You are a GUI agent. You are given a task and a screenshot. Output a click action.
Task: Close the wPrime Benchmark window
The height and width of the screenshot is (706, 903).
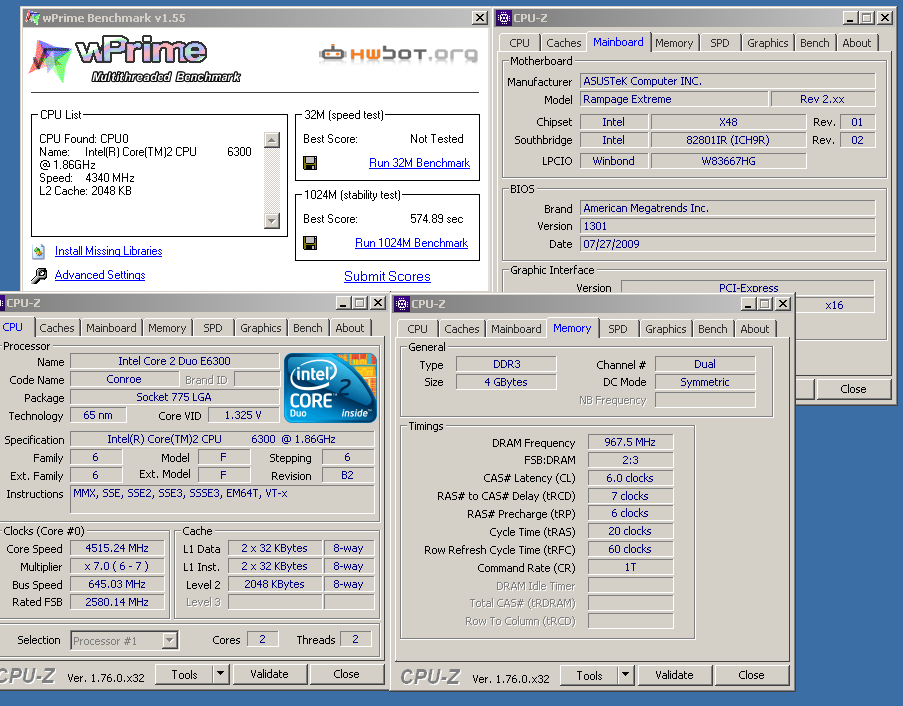click(x=480, y=18)
